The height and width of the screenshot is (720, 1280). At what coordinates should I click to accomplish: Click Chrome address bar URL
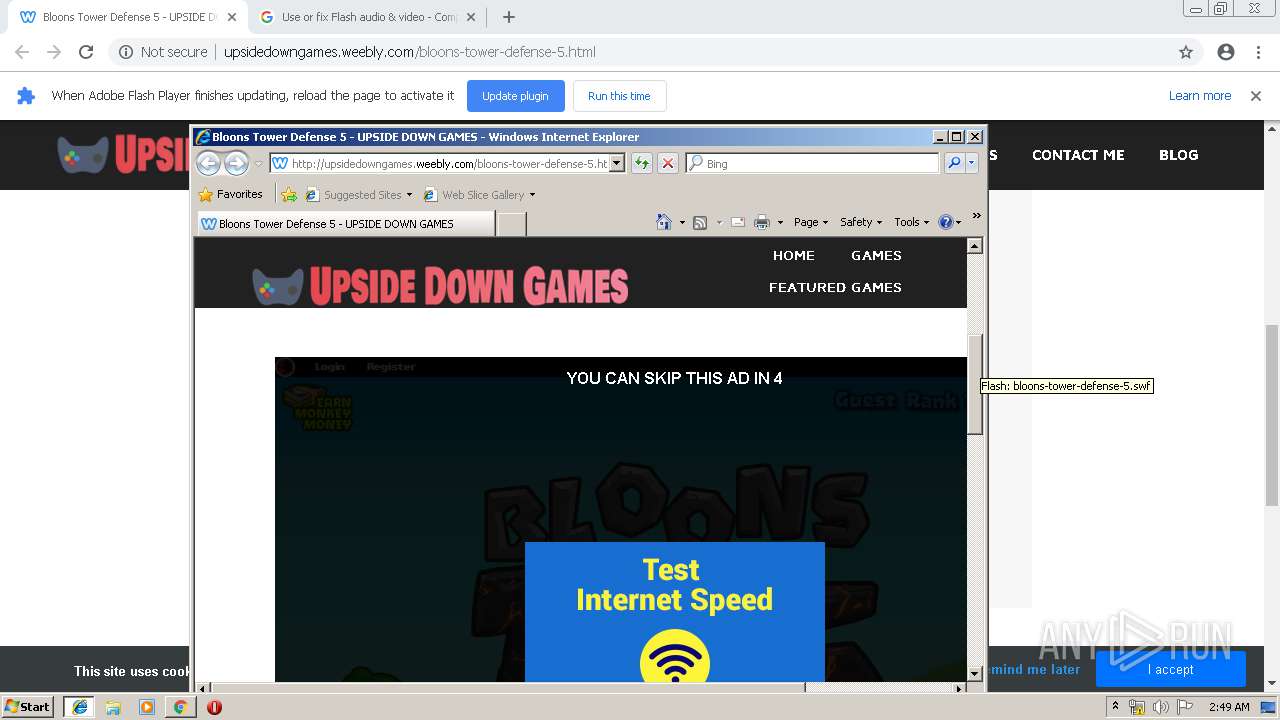[410, 52]
